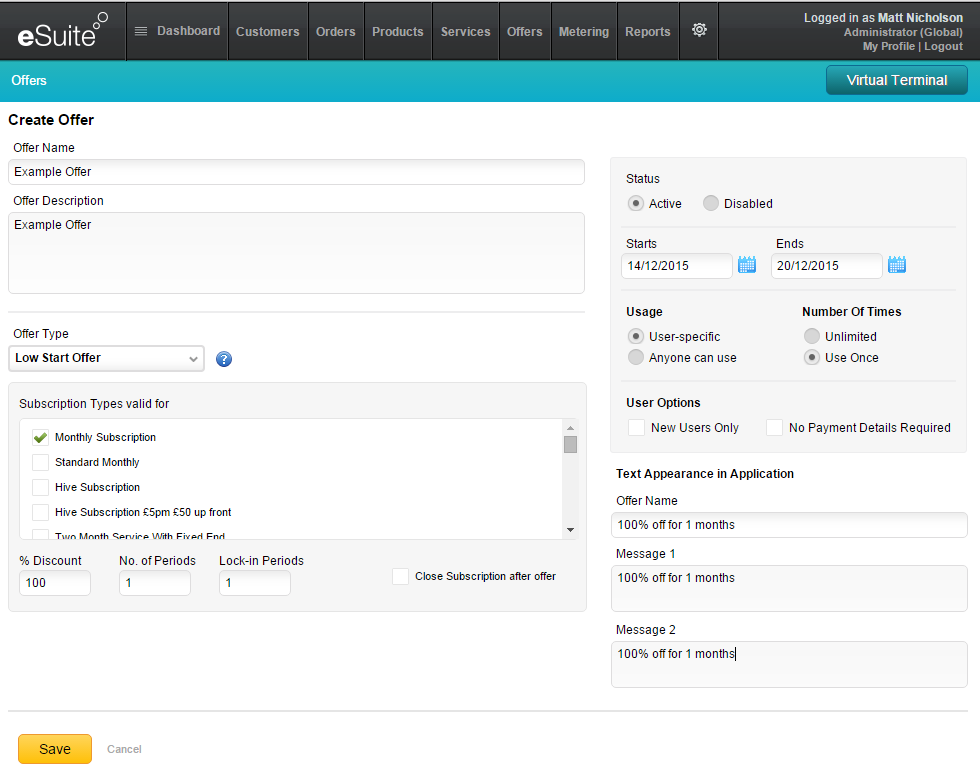Click the eSuite logo

(x=62, y=31)
